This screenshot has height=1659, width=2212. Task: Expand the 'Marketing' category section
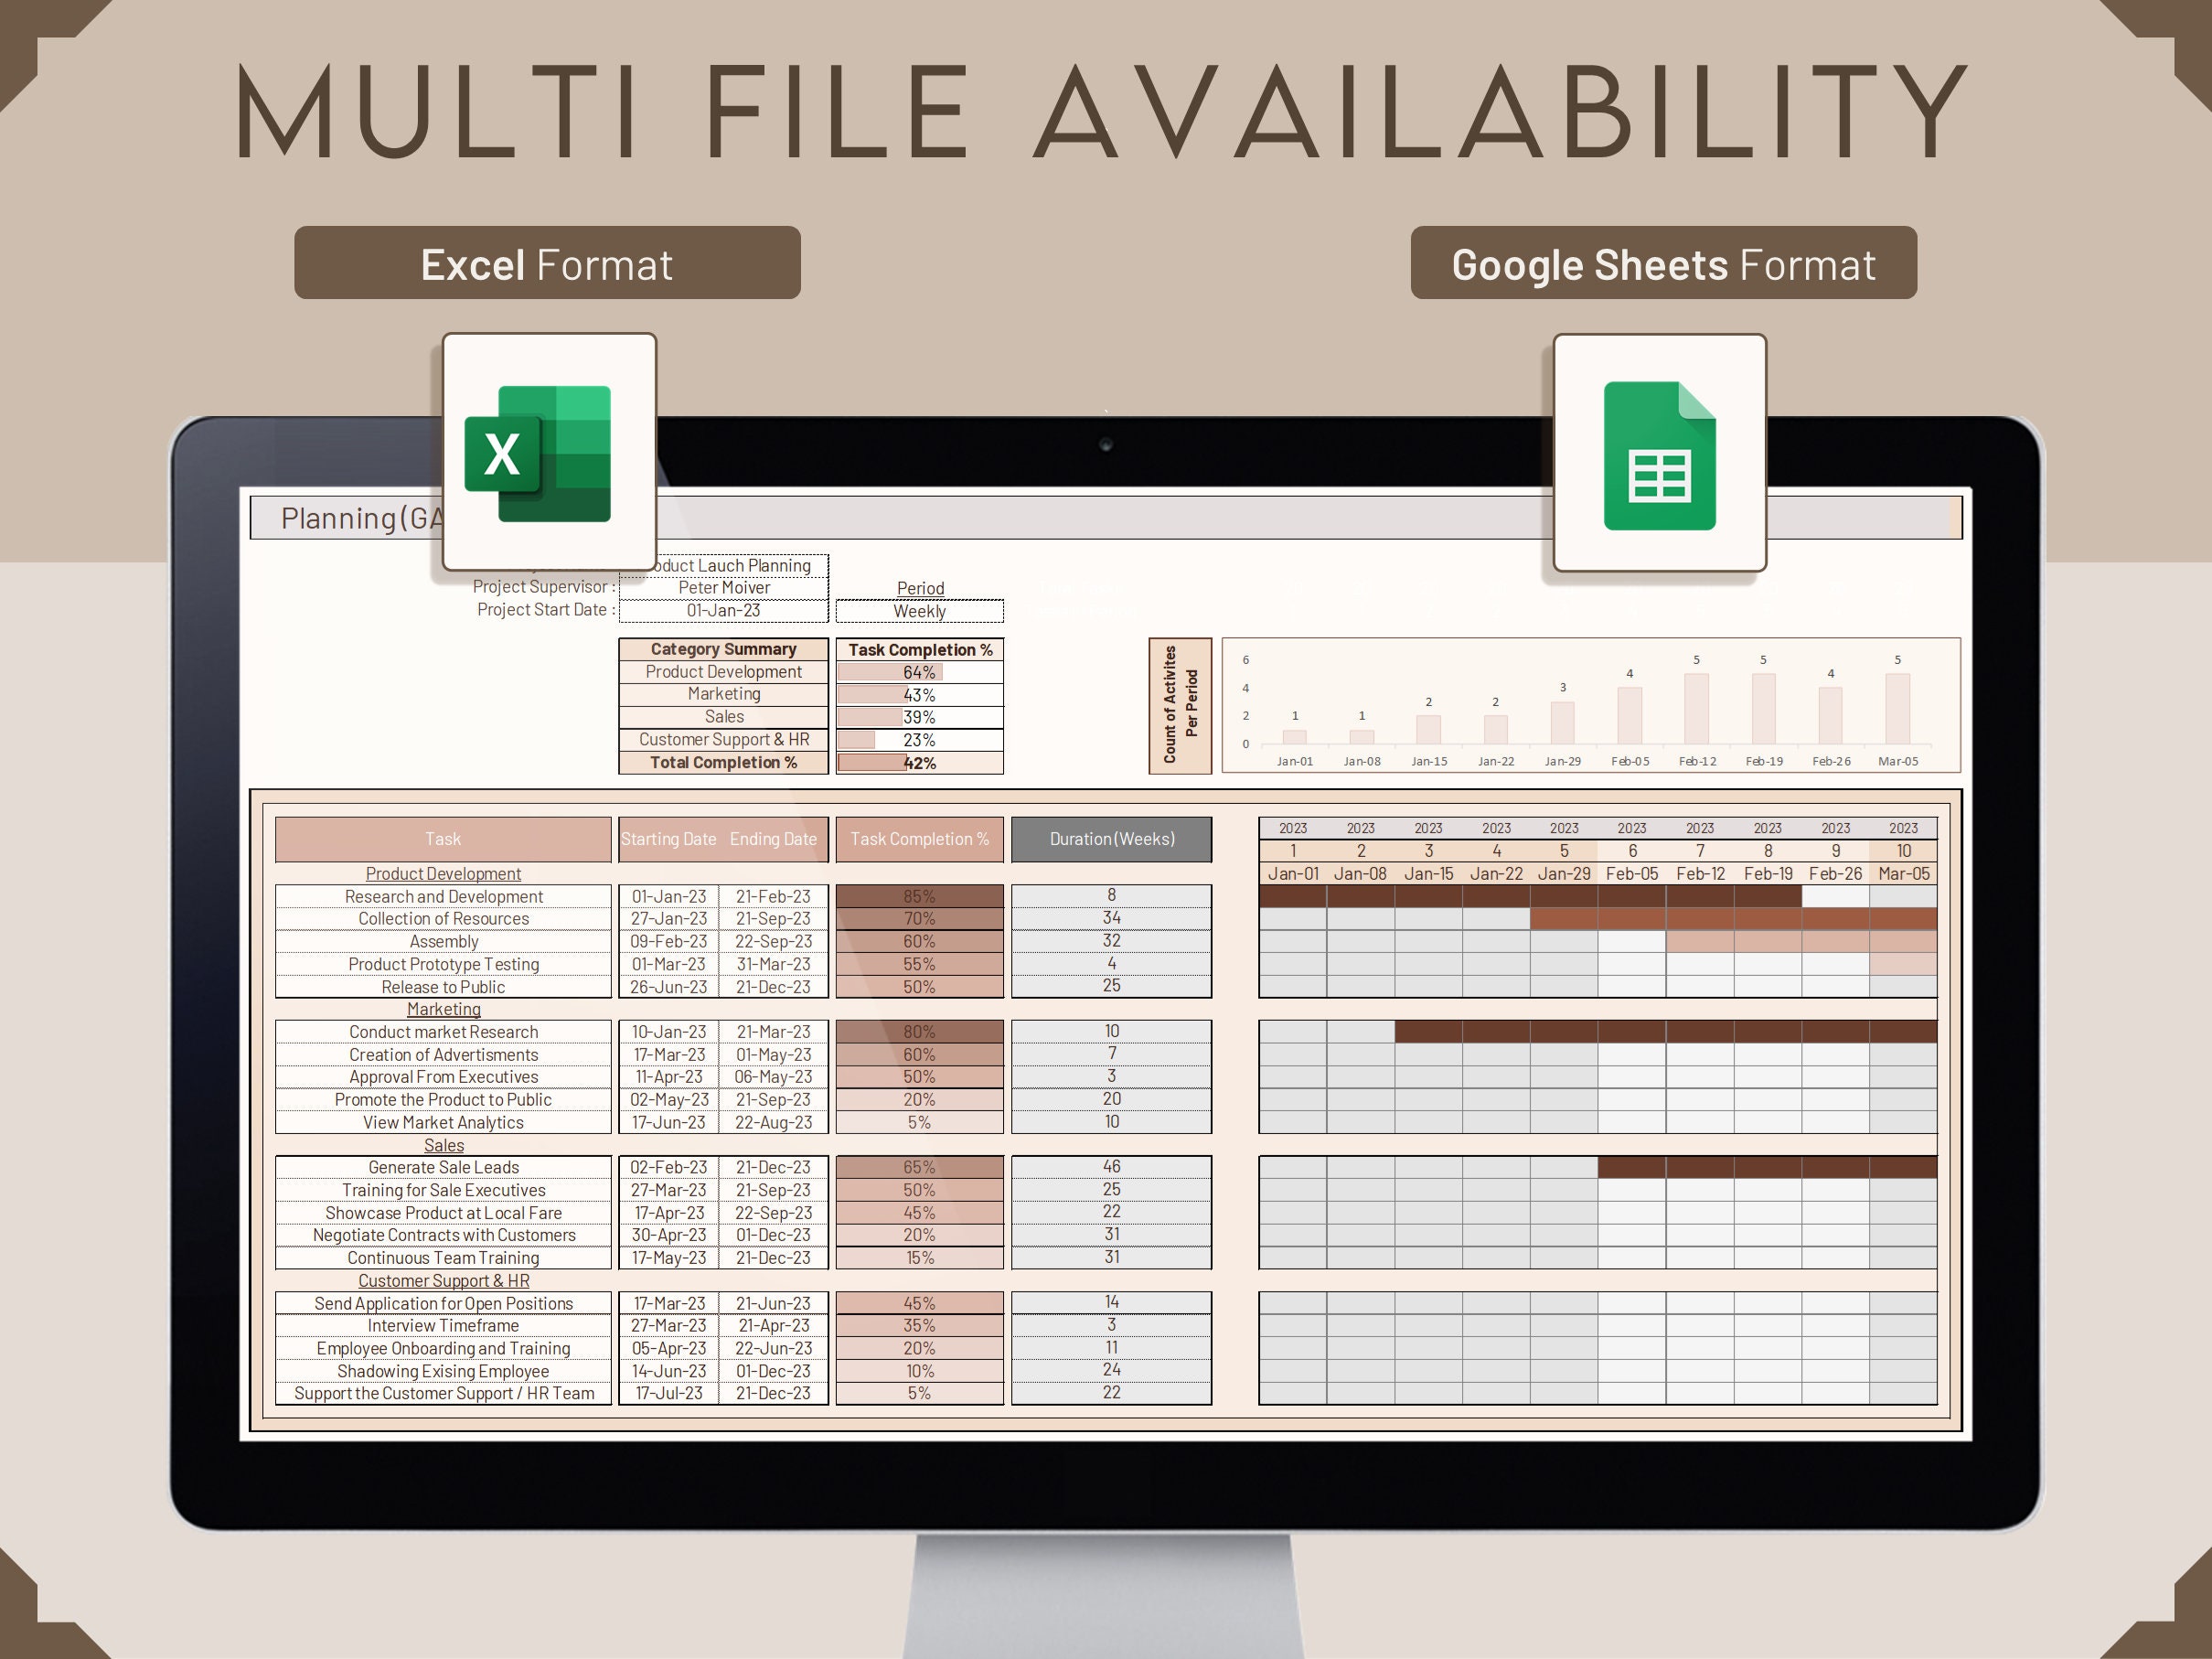tap(443, 1010)
